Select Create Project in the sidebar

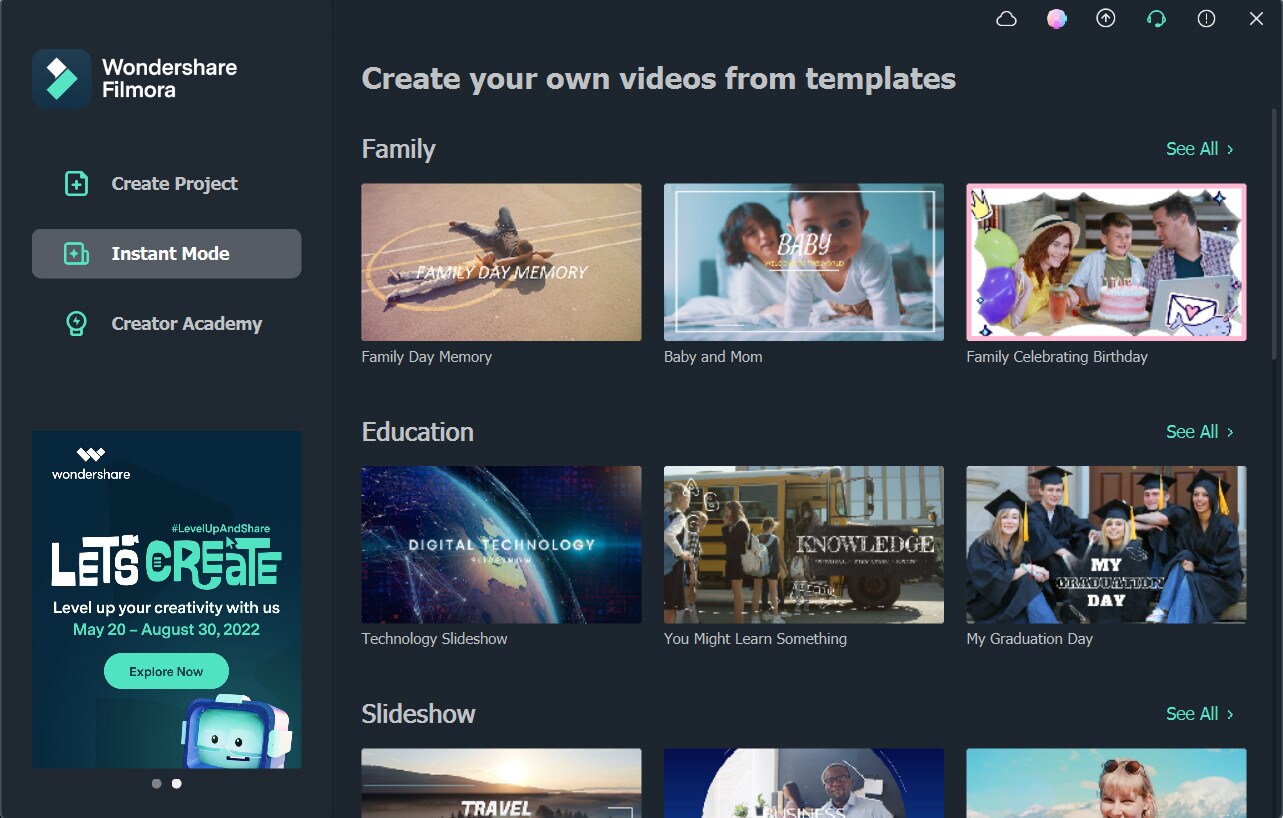[x=166, y=184]
